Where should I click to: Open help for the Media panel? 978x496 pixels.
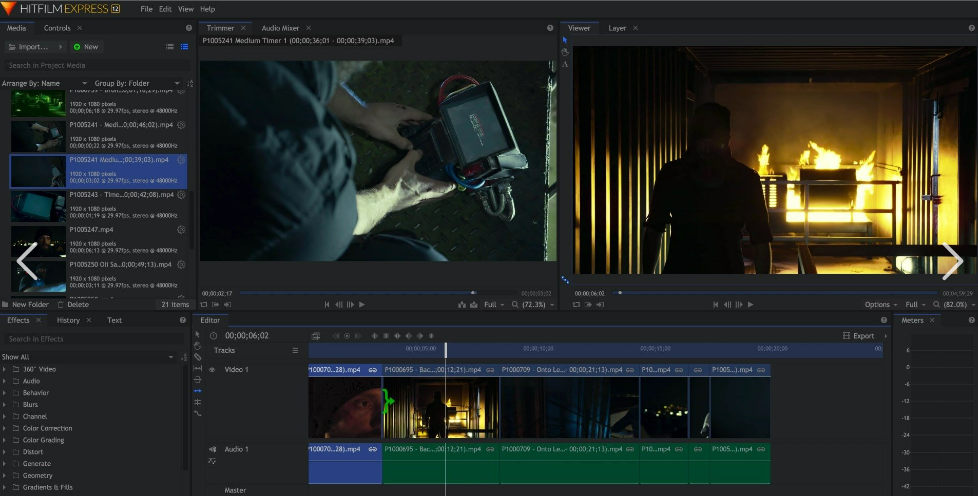coord(189,28)
